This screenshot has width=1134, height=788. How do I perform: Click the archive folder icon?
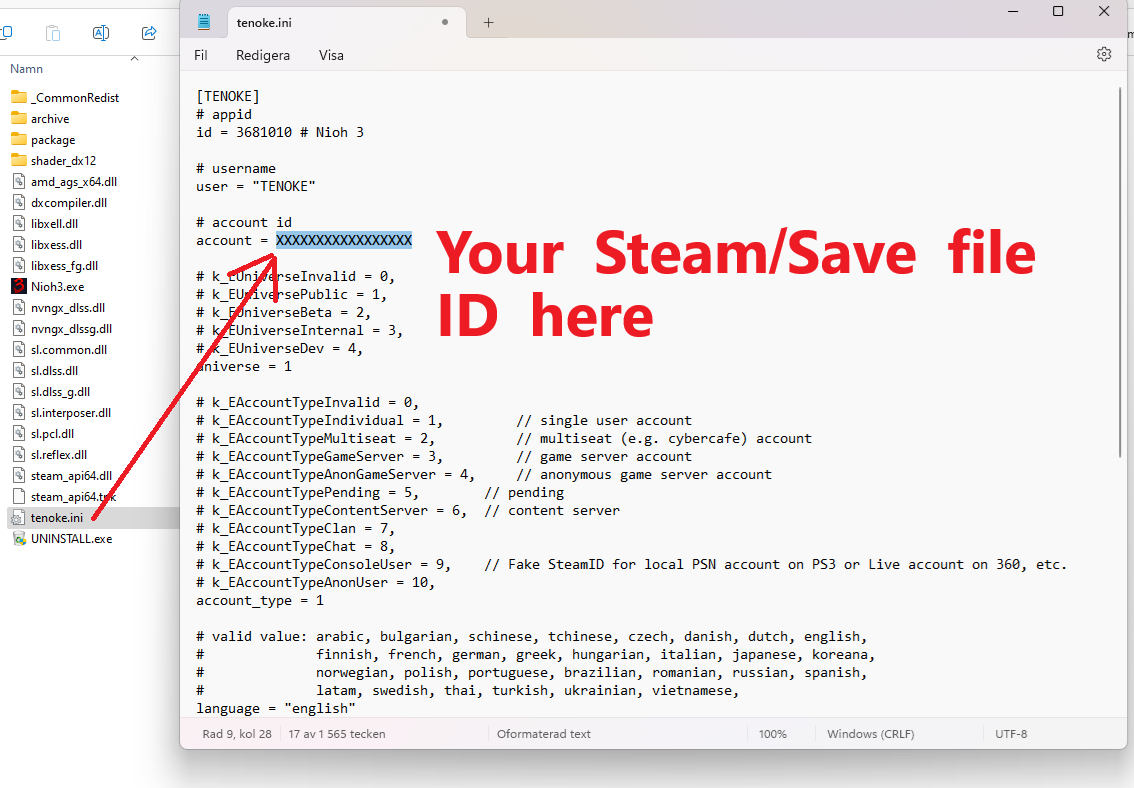[x=19, y=118]
